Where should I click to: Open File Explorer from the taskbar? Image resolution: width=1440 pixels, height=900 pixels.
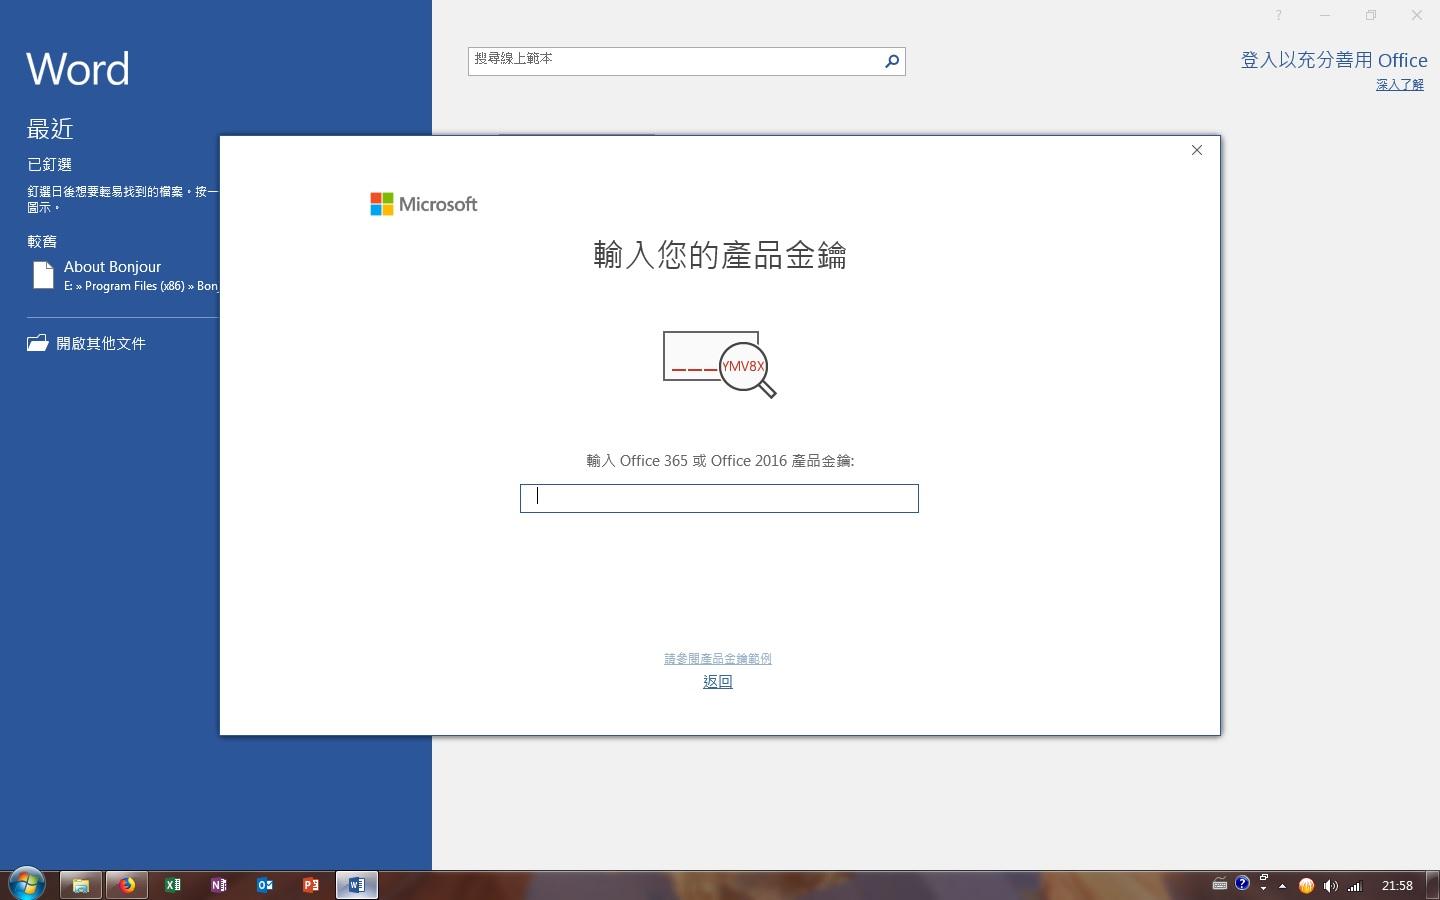coord(80,885)
